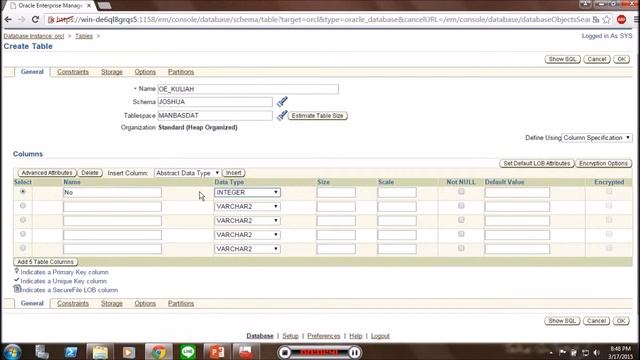The height and width of the screenshot is (360, 640).
Task: Open the PowerPoint taskbar icon
Action: click(x=217, y=352)
